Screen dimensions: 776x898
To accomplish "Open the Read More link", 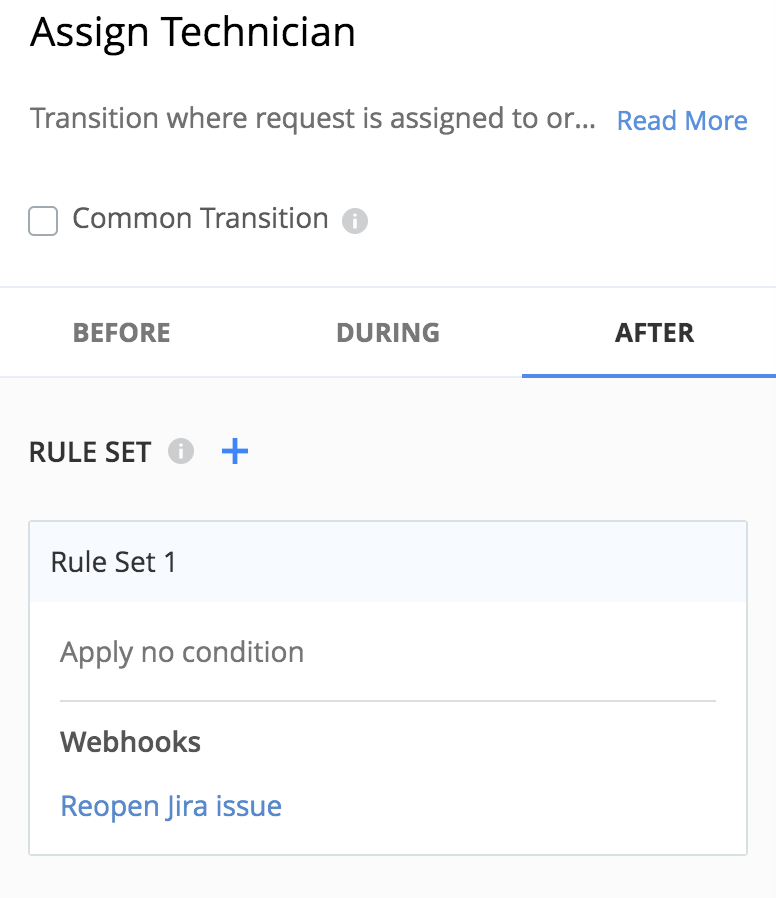I will click(x=682, y=121).
